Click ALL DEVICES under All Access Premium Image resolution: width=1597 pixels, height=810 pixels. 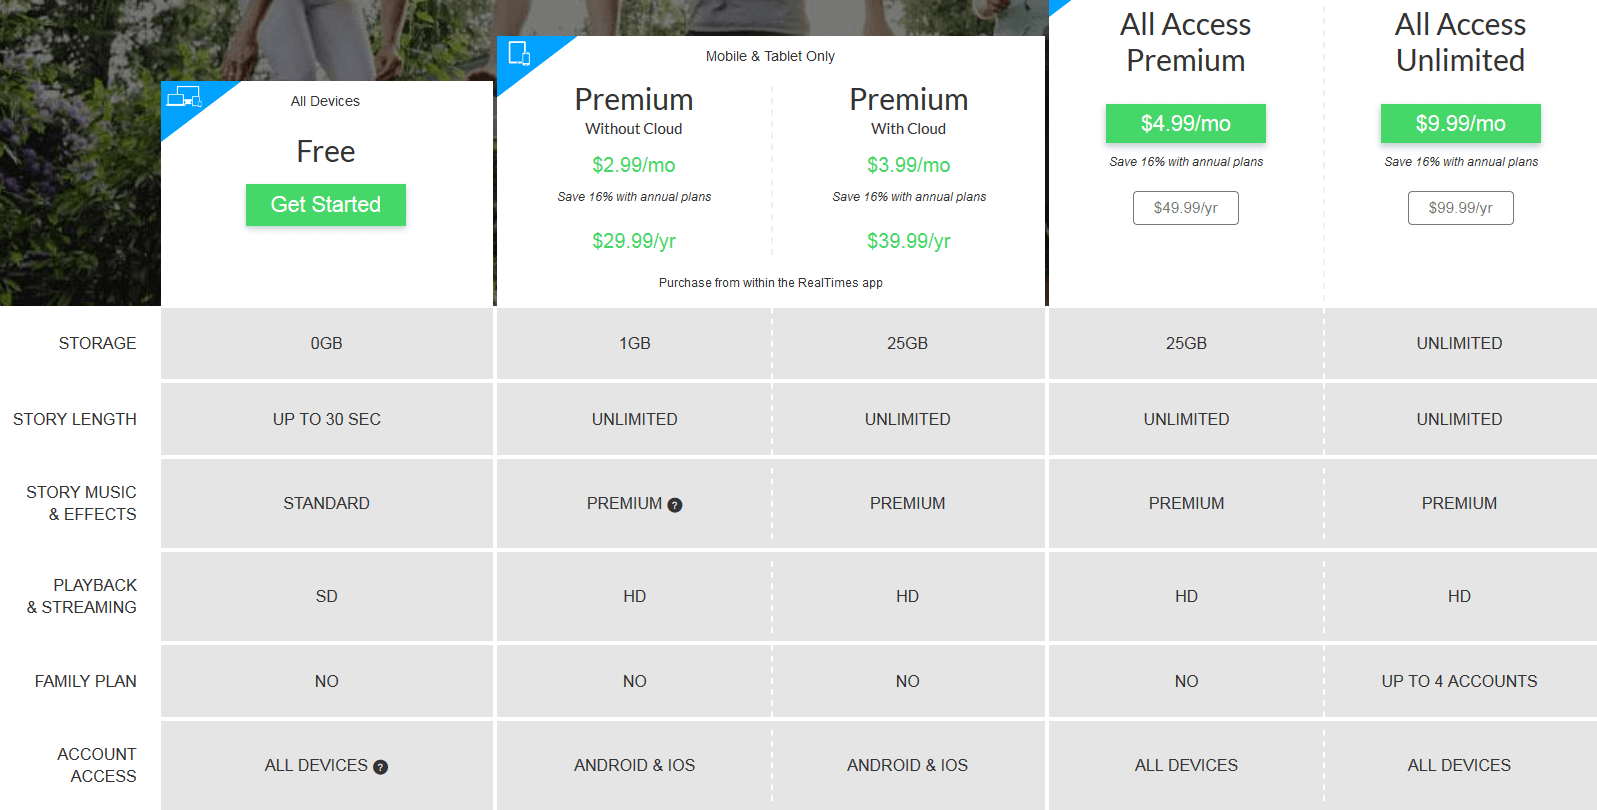coord(1187,765)
